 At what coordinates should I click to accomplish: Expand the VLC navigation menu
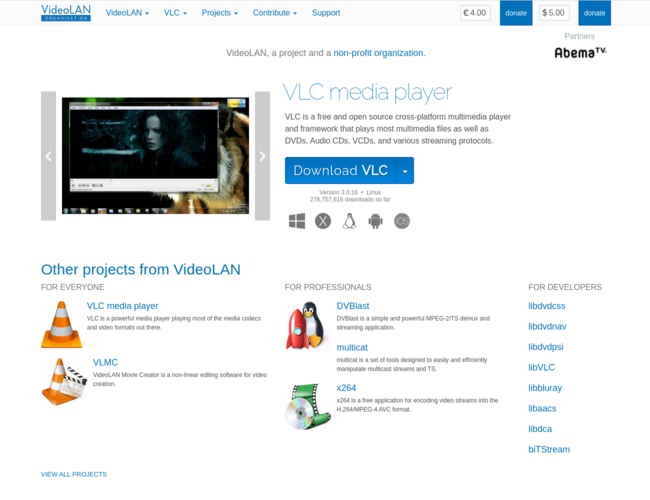pyautogui.click(x=175, y=13)
